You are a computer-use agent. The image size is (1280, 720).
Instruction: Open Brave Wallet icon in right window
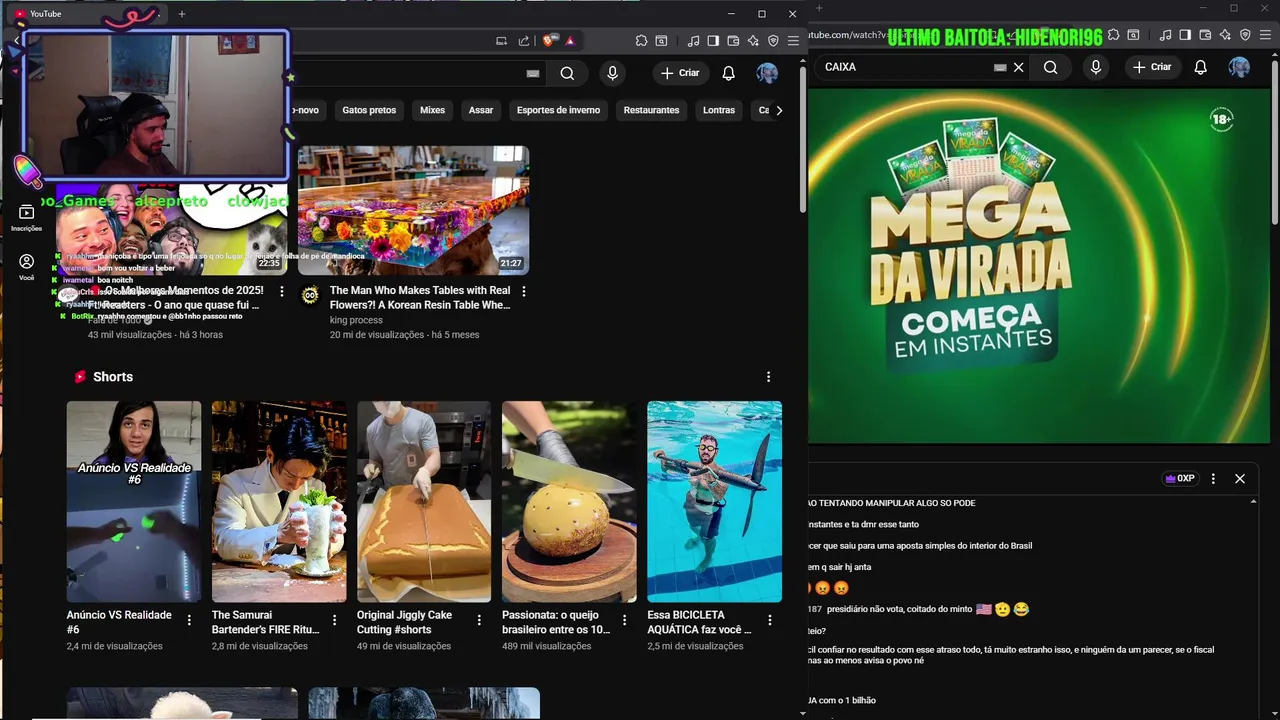[x=1205, y=35]
